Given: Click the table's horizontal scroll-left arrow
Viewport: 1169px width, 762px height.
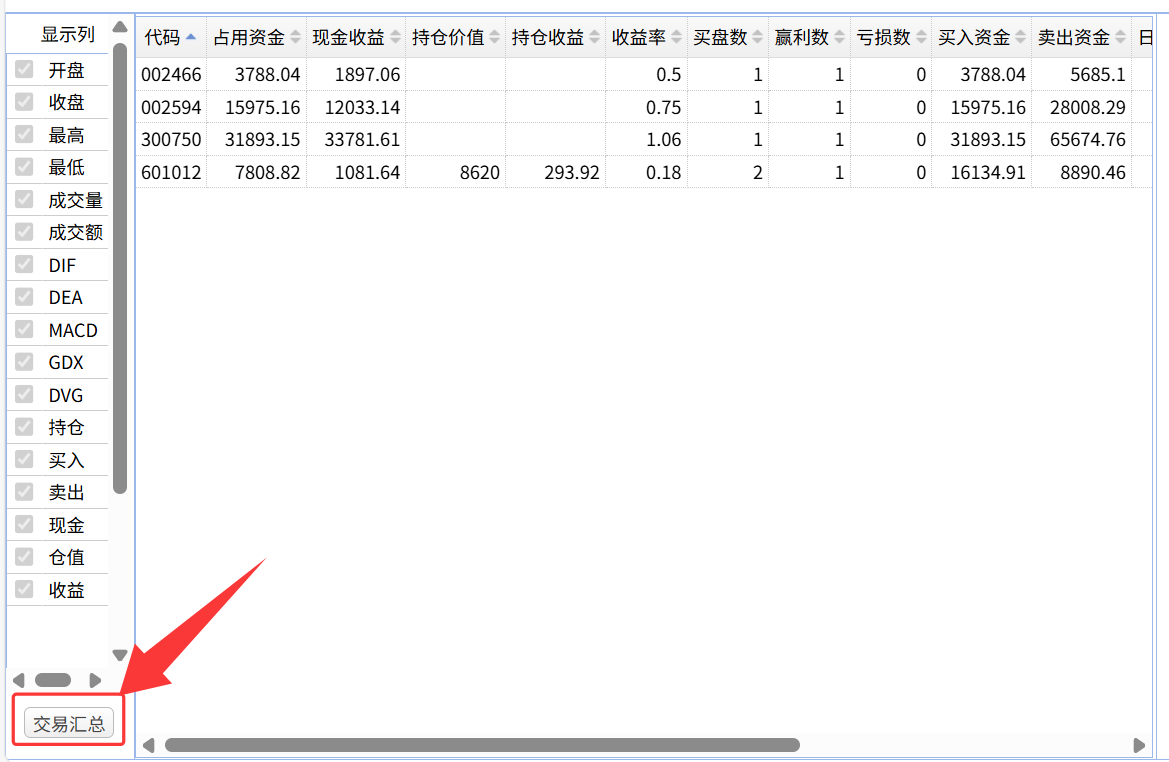Looking at the screenshot, I should 148,746.
